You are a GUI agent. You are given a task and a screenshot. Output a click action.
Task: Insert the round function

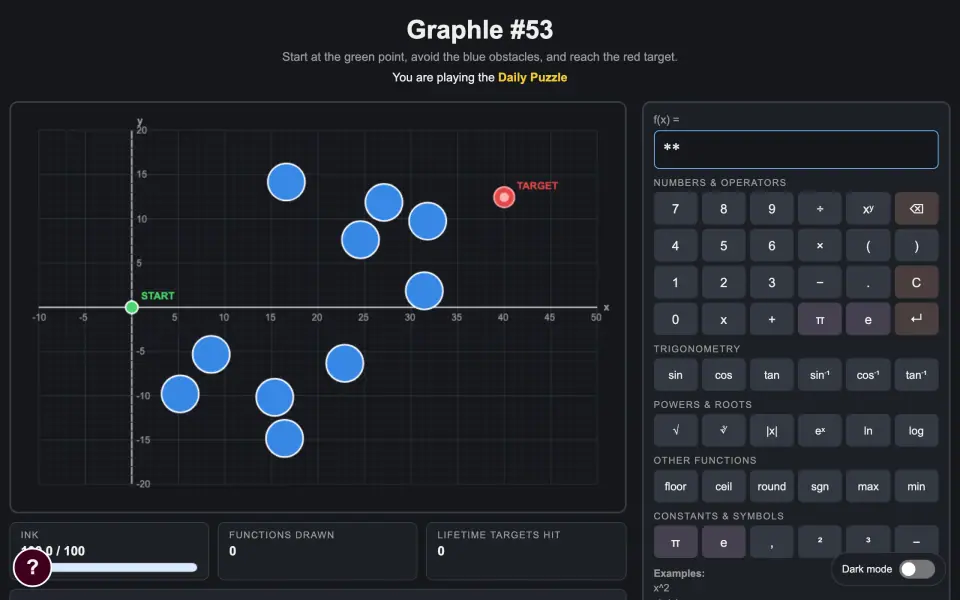(x=771, y=486)
